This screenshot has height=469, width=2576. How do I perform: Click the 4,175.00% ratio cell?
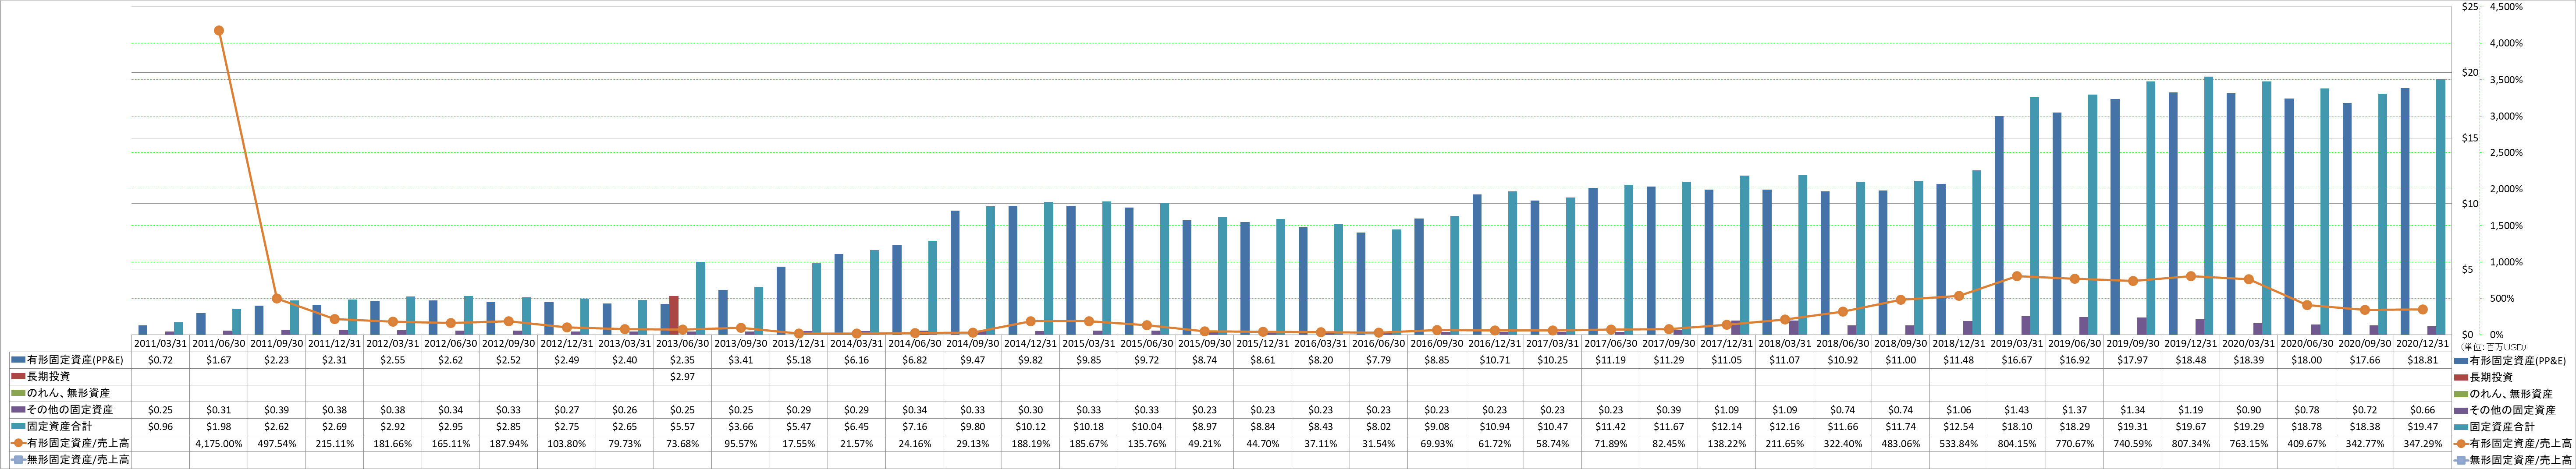click(219, 443)
